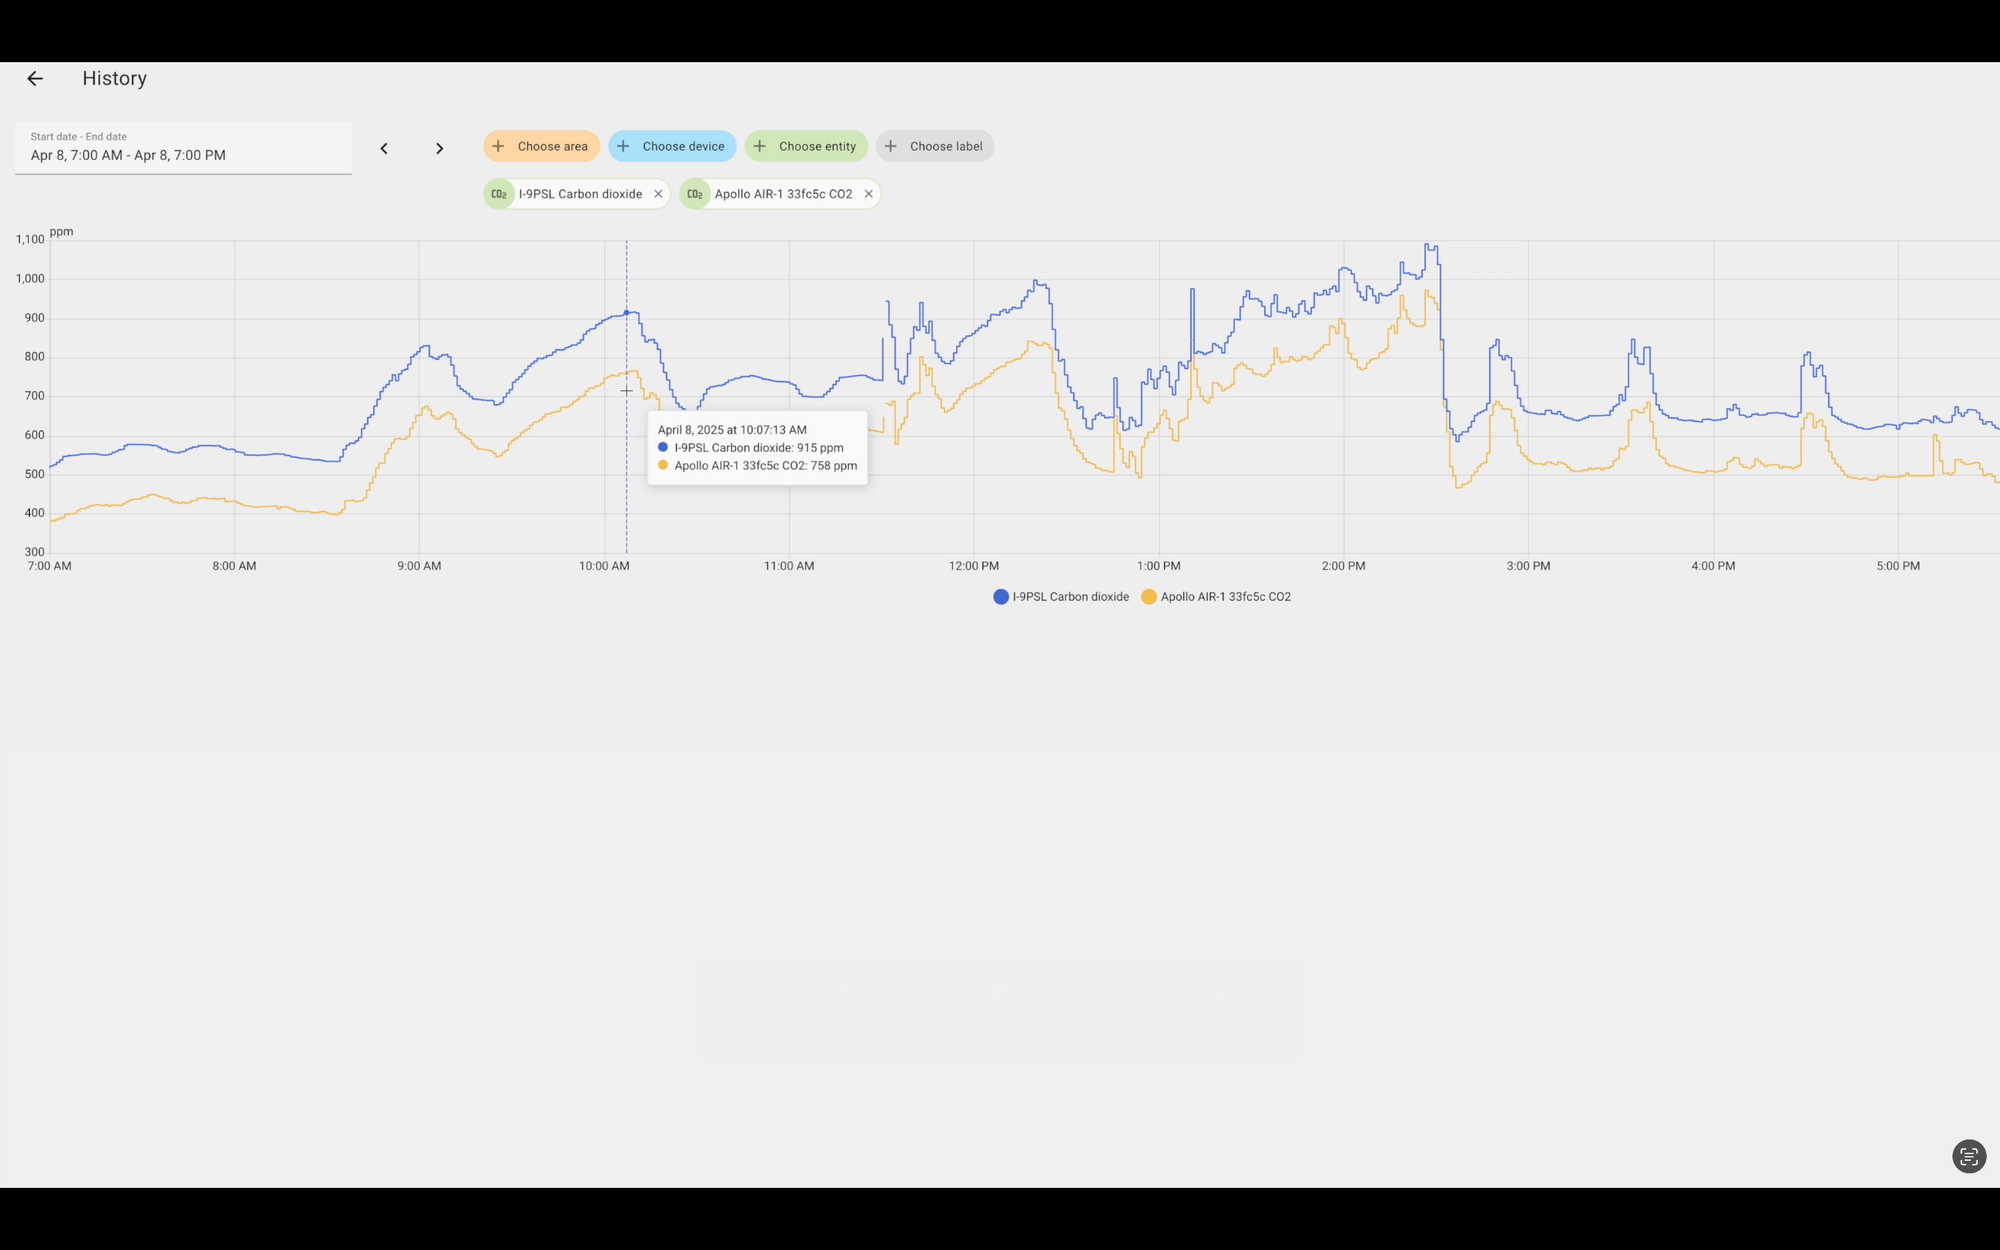Click the back arrow icon
This screenshot has height=1250, width=2000.
[35, 78]
